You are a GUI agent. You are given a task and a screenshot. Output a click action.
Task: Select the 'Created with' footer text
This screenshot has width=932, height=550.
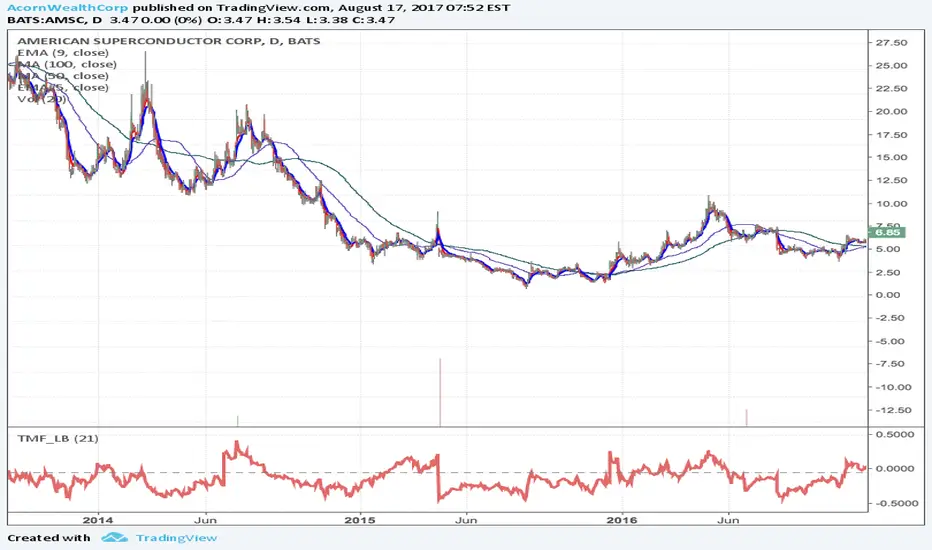click(x=49, y=538)
